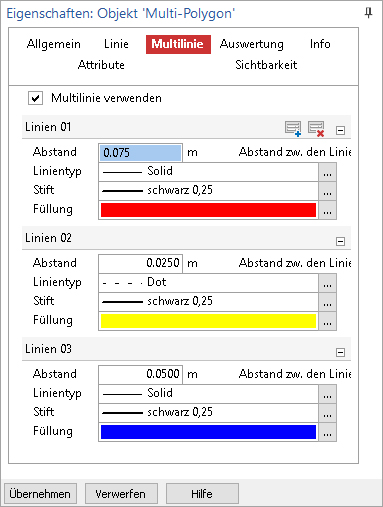Open Füllung browse button in Linien 03
Viewport: 383px width, 507px height.
tap(327, 432)
